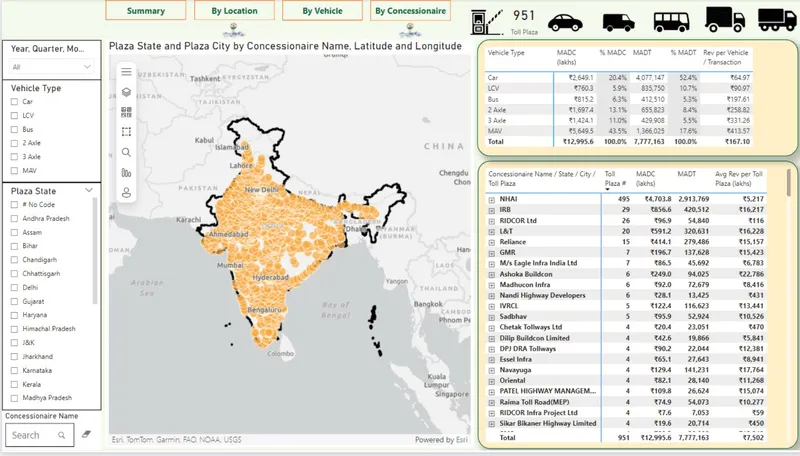Click the 951 Toll Plaza count card
Viewport: 800px width, 456px height.
point(524,22)
